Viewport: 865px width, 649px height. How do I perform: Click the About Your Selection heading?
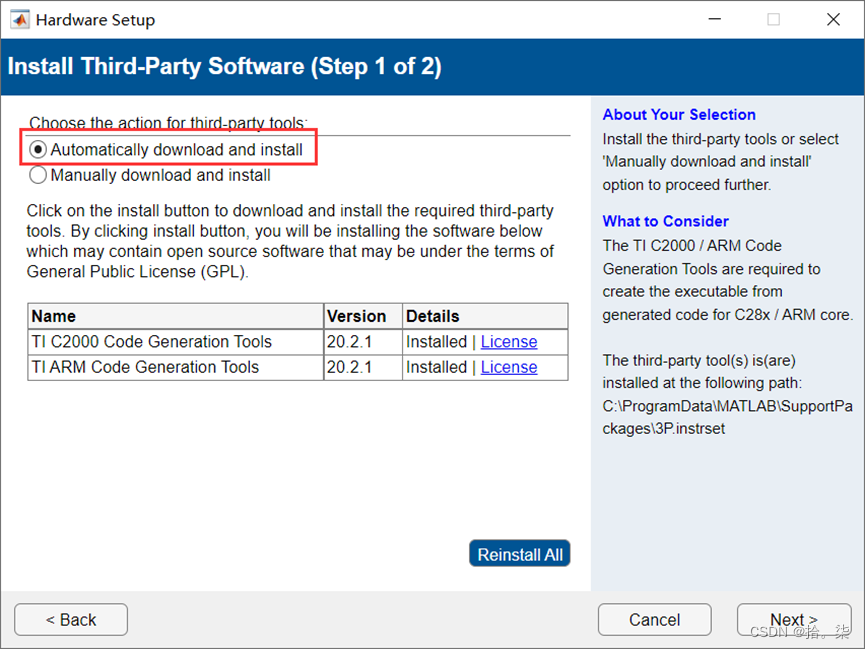point(679,114)
